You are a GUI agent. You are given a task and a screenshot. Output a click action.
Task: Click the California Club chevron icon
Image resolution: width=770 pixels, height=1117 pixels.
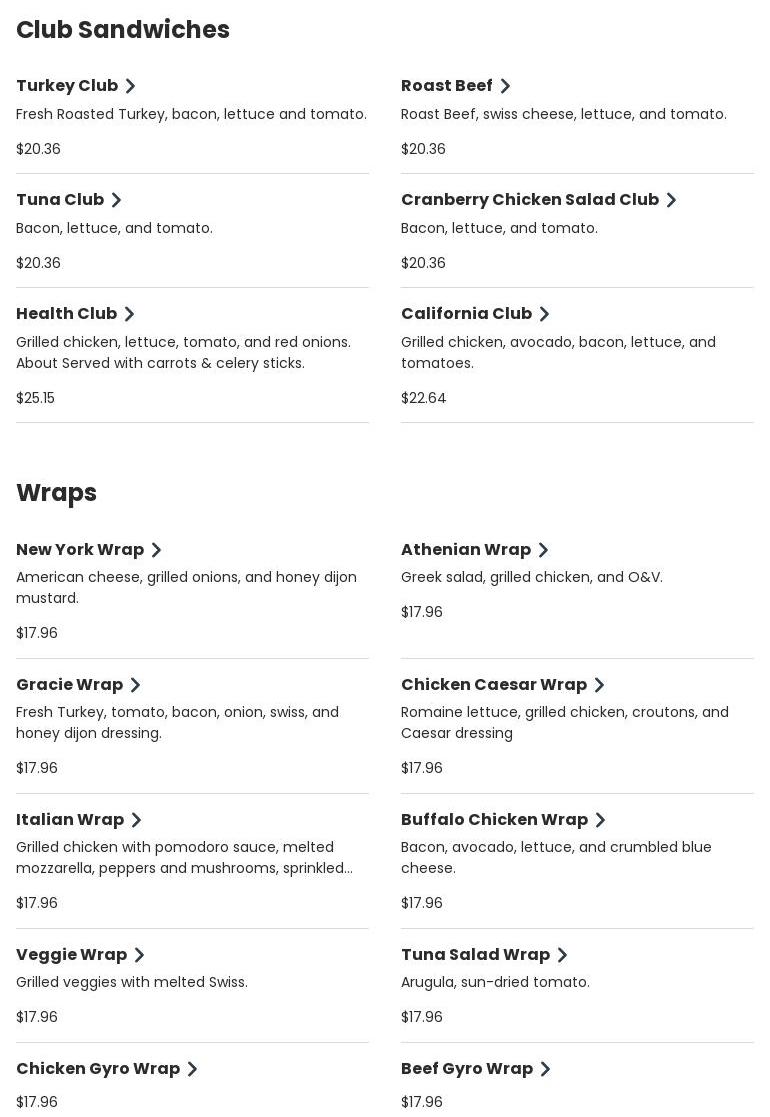[x=544, y=315]
